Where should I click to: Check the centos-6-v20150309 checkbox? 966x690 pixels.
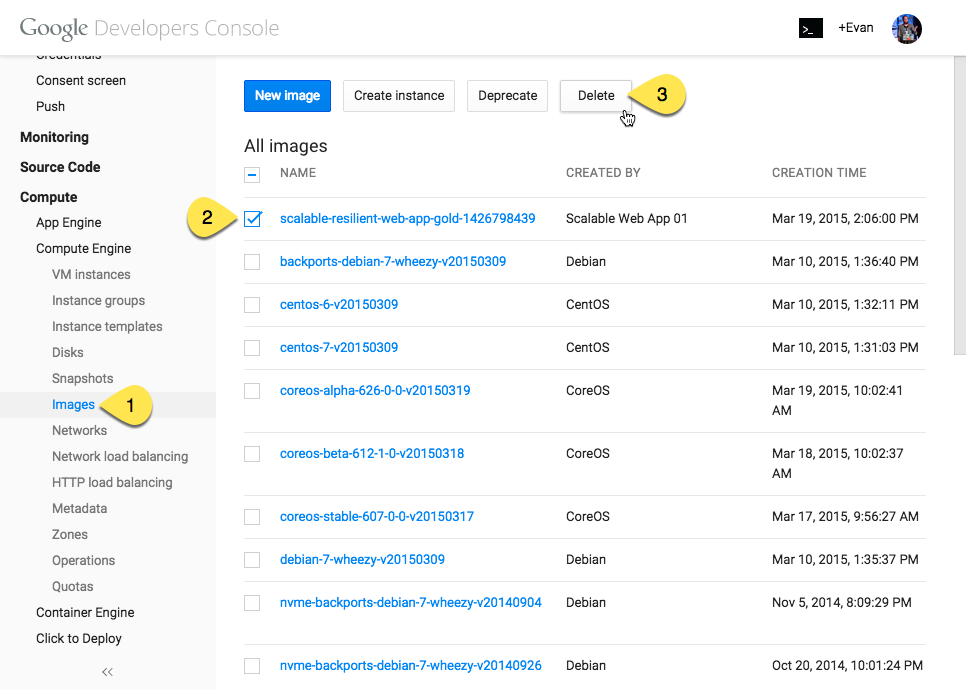coord(252,305)
